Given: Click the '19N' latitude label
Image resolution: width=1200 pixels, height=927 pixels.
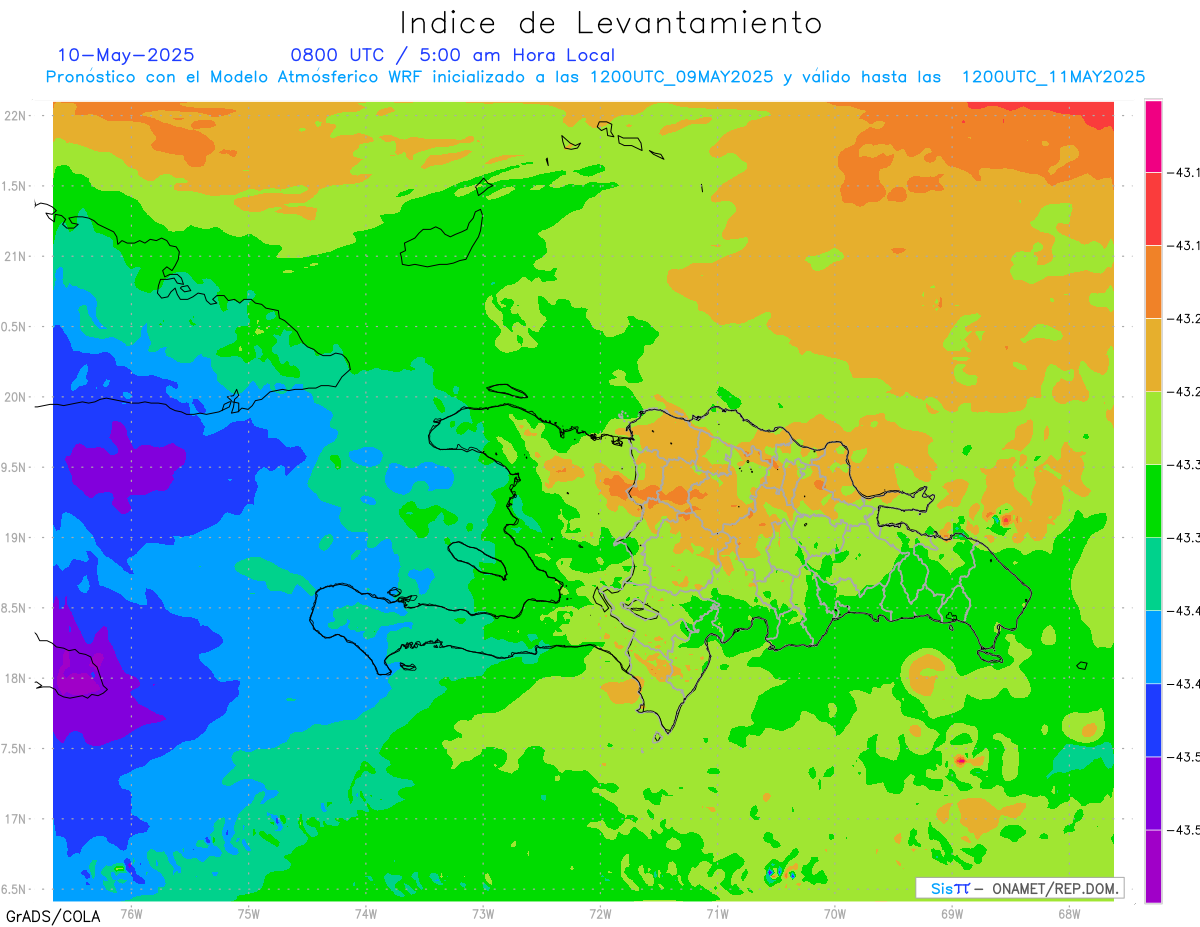Looking at the screenshot, I should click(x=15, y=538).
